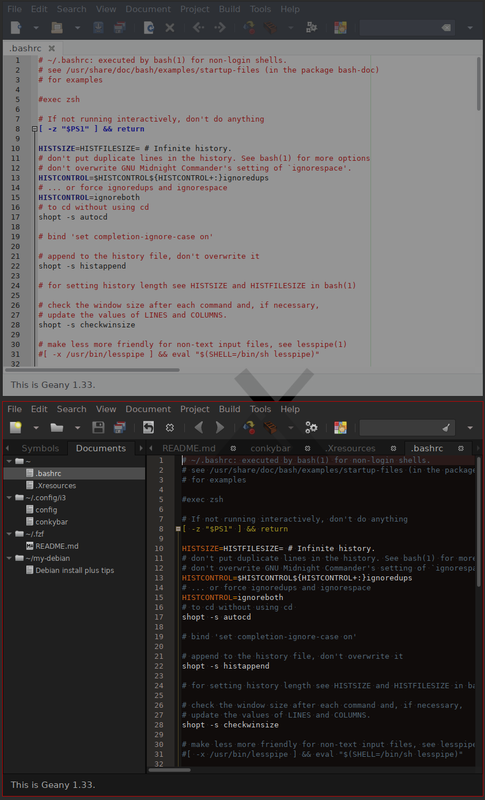
Task: Navigate back in light Geany toolbar
Action: point(198,28)
